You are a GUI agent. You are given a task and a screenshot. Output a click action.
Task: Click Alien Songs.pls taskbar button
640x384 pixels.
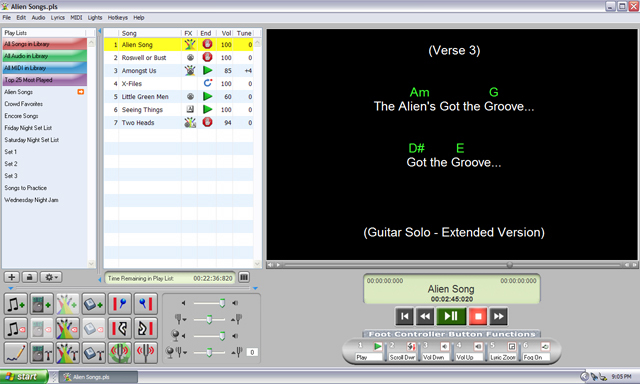98,377
